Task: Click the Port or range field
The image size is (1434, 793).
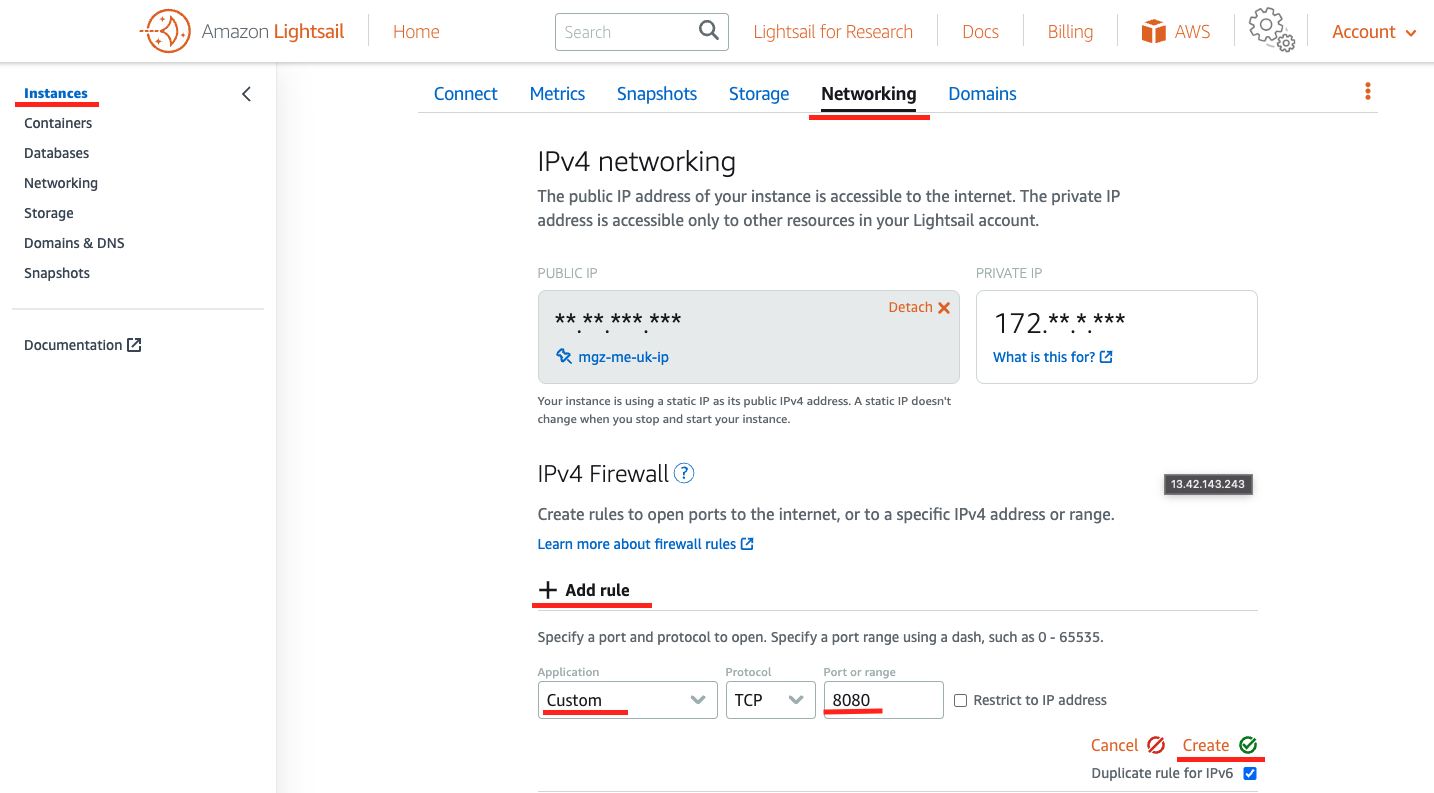Action: 883,700
